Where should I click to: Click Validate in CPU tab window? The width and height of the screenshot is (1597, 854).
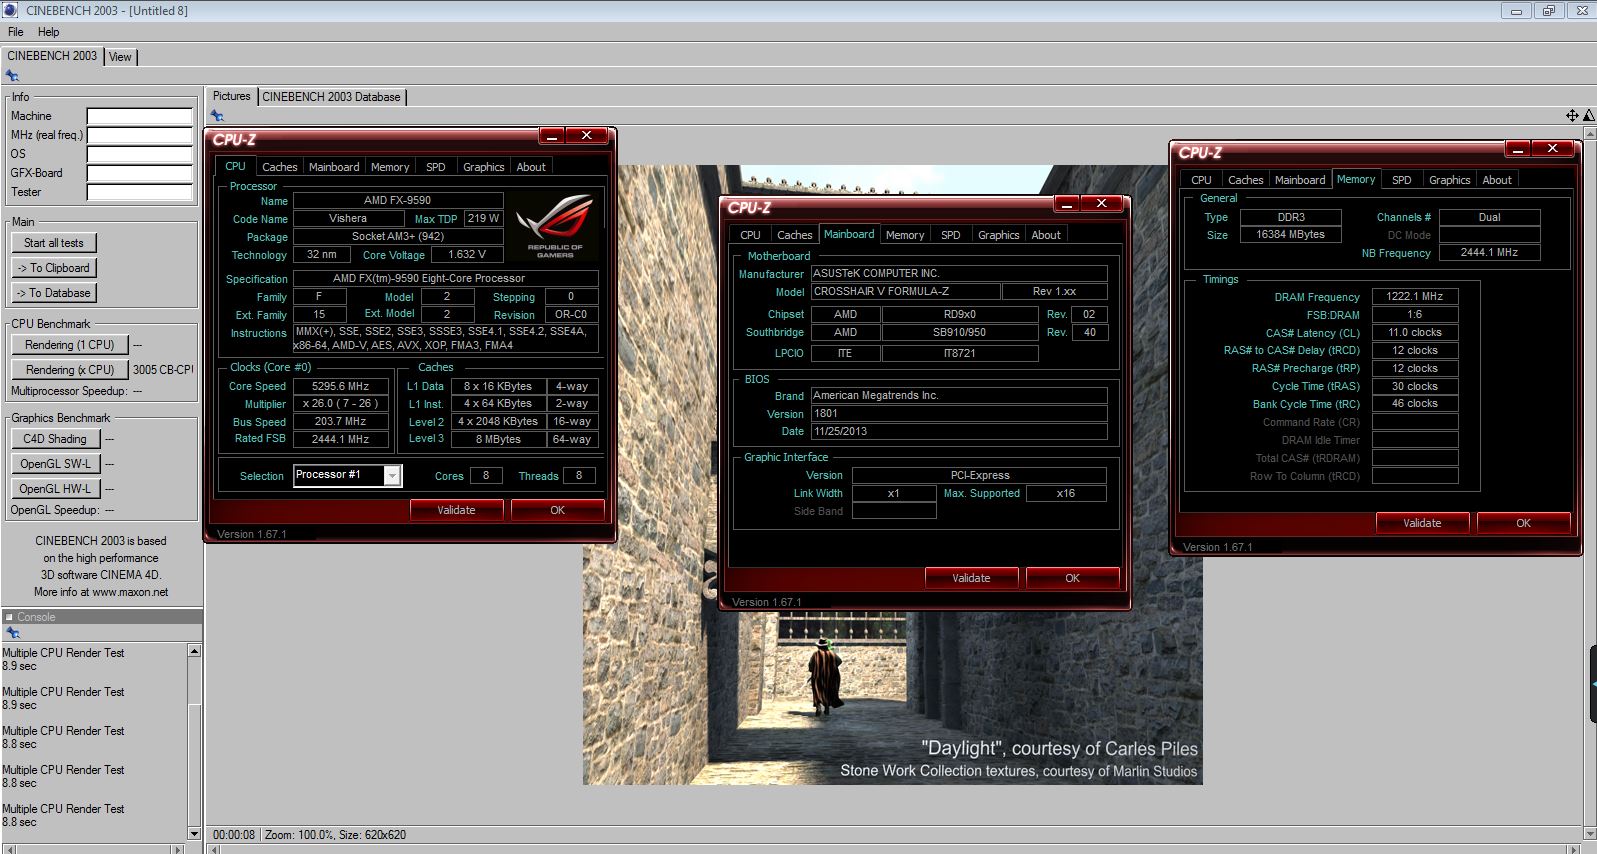456,510
